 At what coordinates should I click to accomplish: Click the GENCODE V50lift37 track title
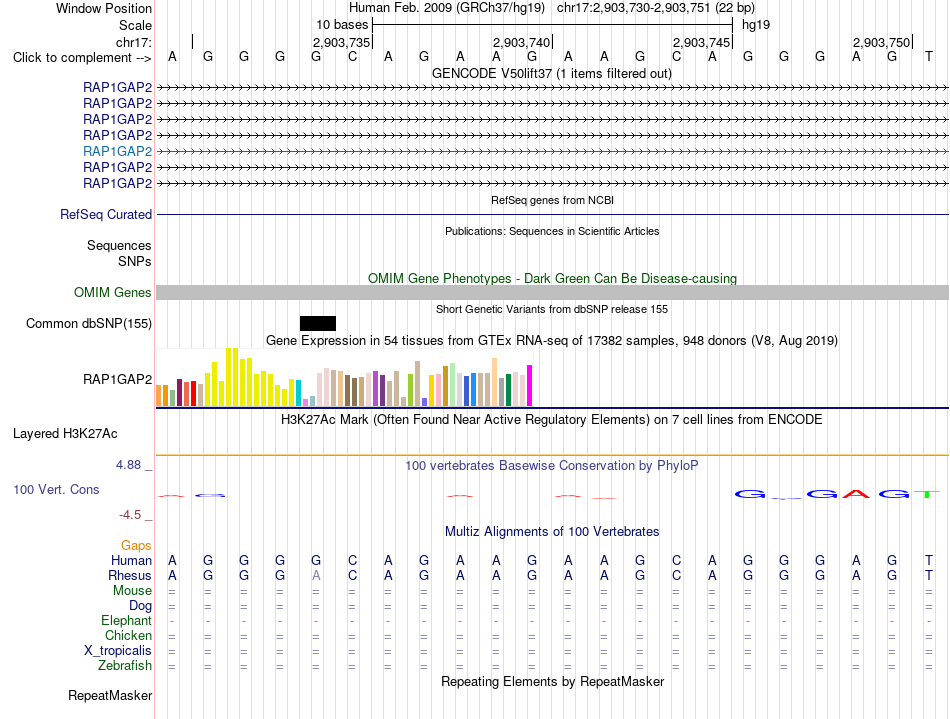(x=552, y=74)
